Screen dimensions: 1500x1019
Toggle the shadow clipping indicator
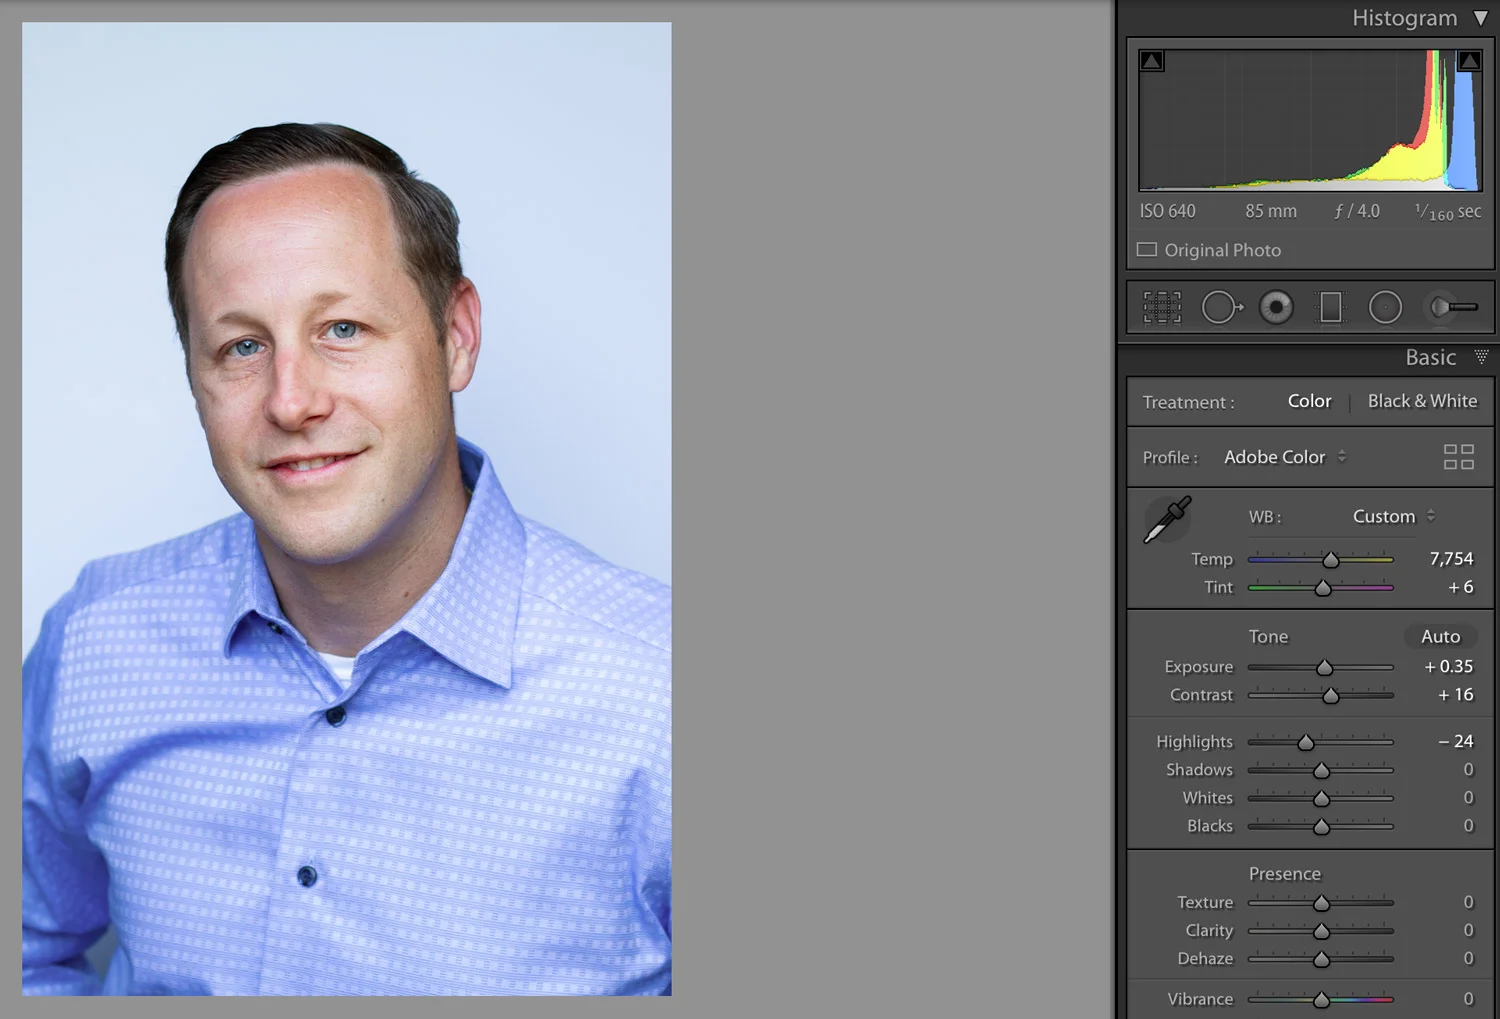click(x=1152, y=60)
